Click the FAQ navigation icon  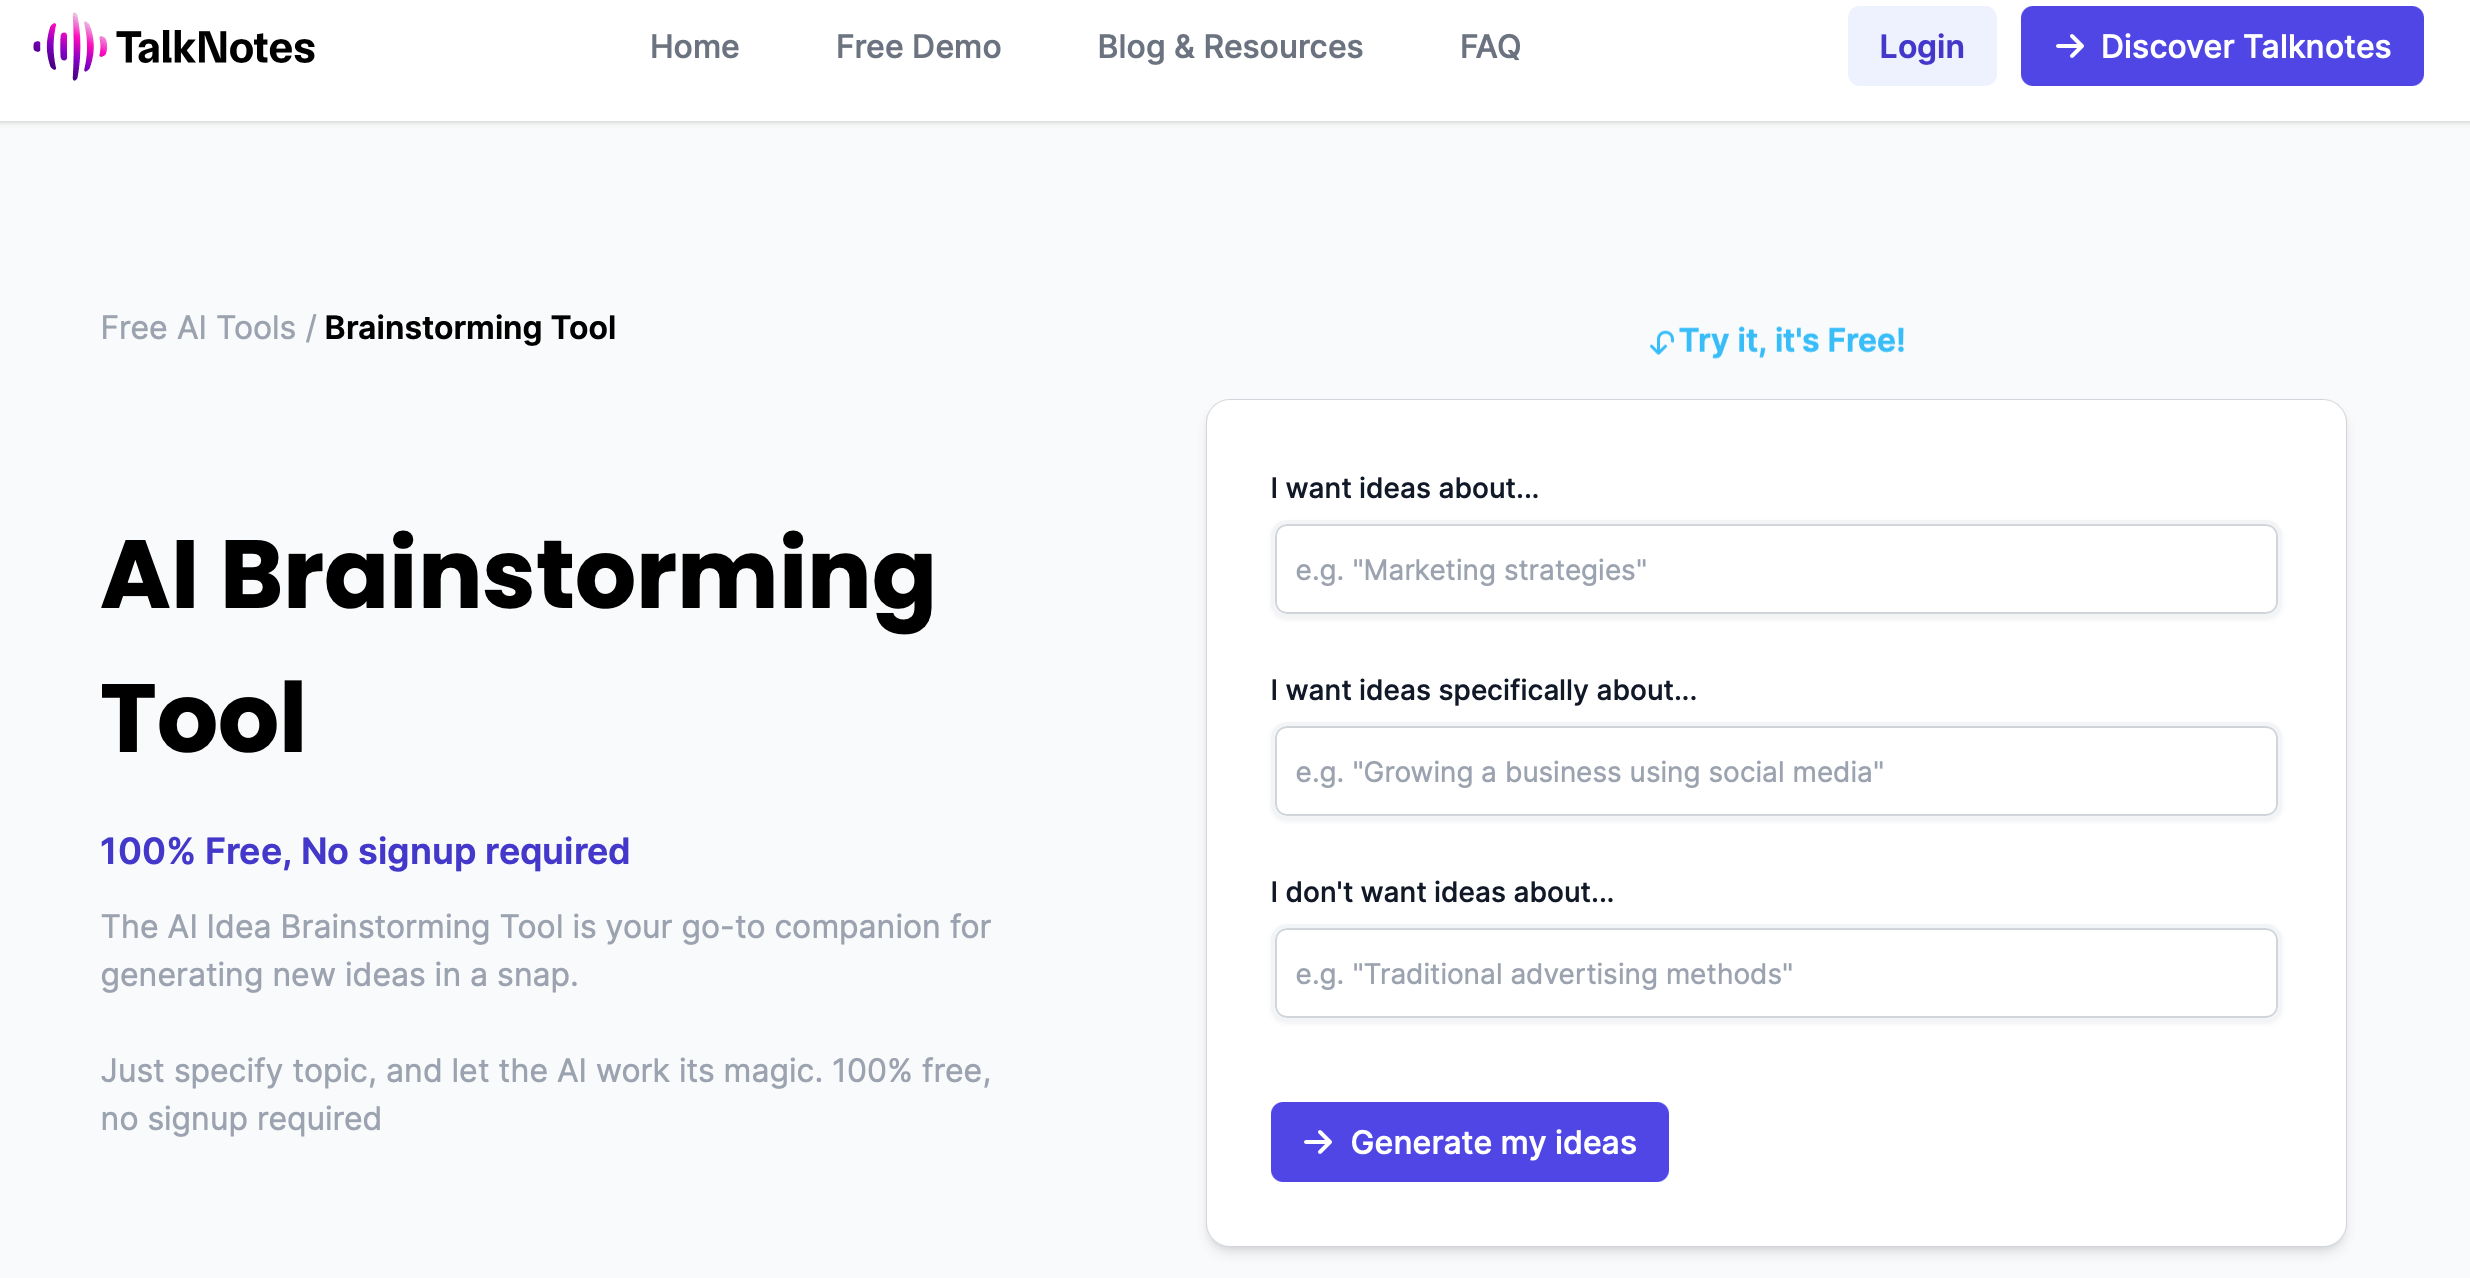pos(1489,46)
